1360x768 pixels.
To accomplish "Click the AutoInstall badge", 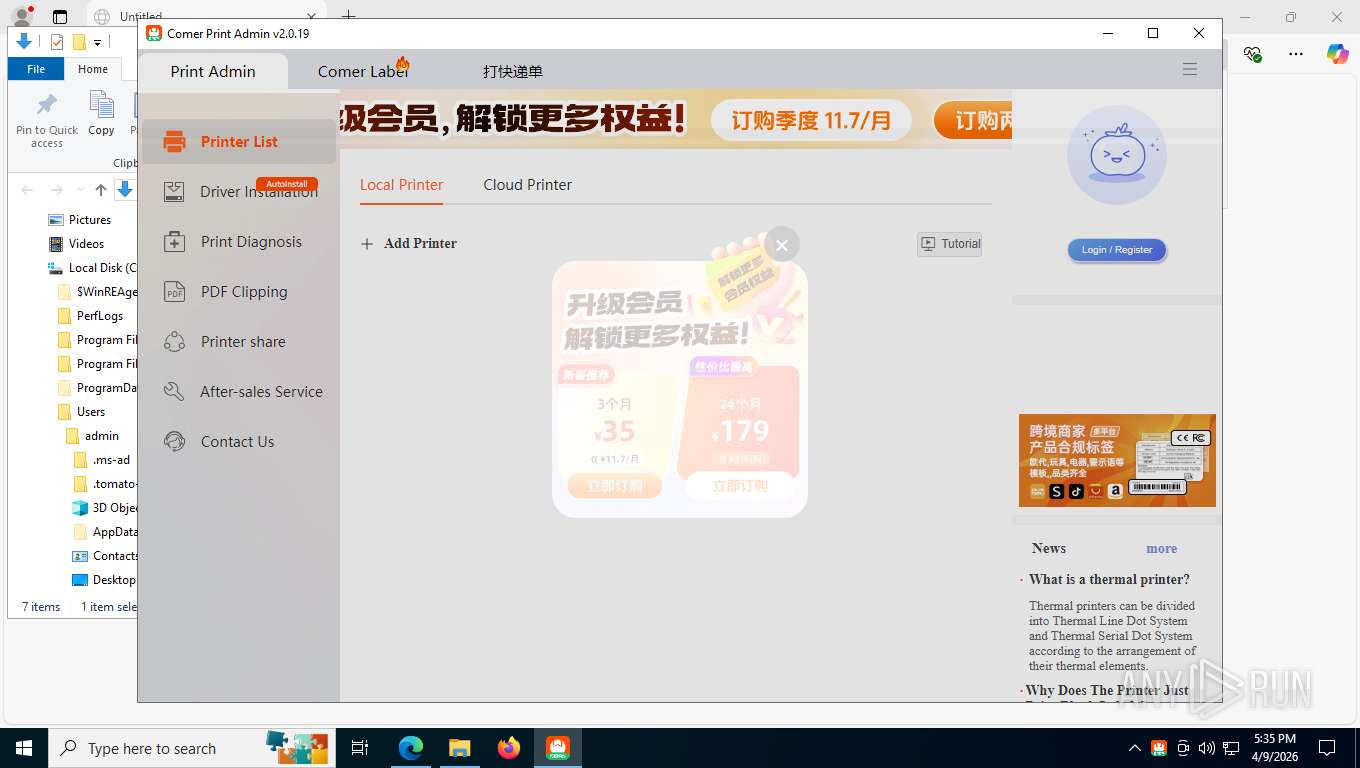I will (287, 184).
